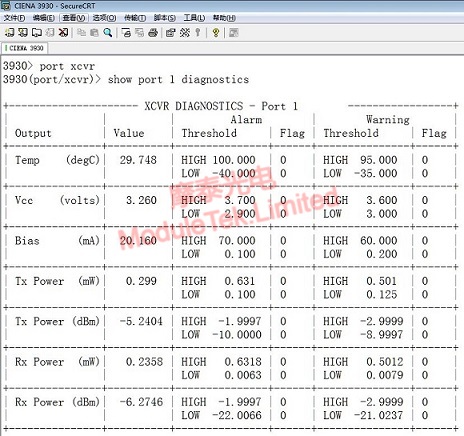Click the Rx Power warning low '0.0079'
The image size is (464, 436).
click(385, 375)
